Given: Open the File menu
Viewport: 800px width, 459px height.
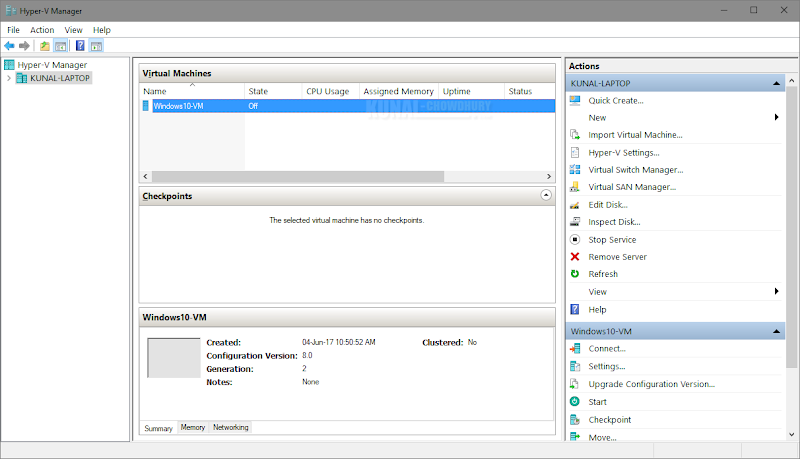Looking at the screenshot, I should tap(13, 30).
